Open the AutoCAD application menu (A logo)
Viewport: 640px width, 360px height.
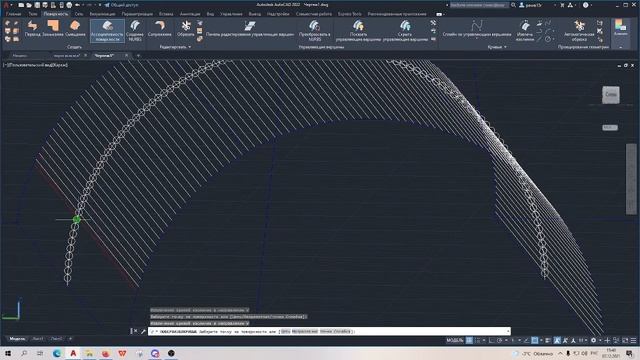[x=6, y=5]
